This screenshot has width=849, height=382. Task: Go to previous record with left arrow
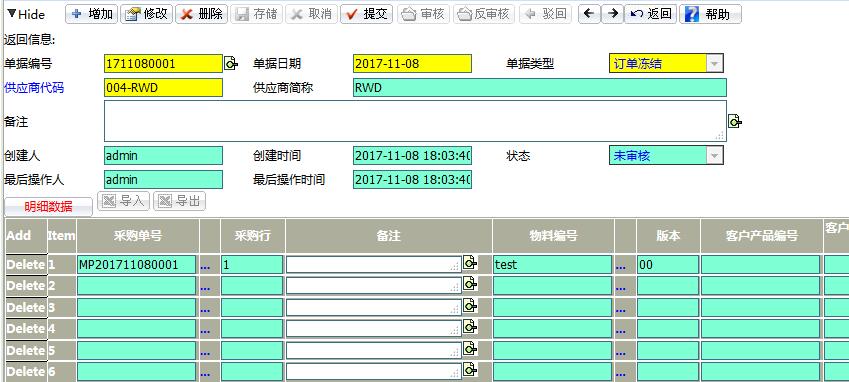(x=589, y=14)
